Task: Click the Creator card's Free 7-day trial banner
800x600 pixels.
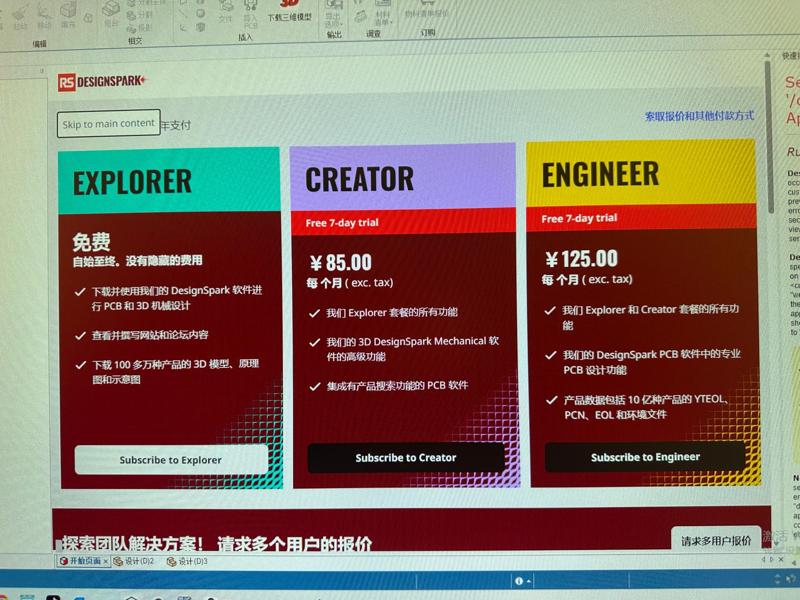Action: pyautogui.click(x=403, y=222)
